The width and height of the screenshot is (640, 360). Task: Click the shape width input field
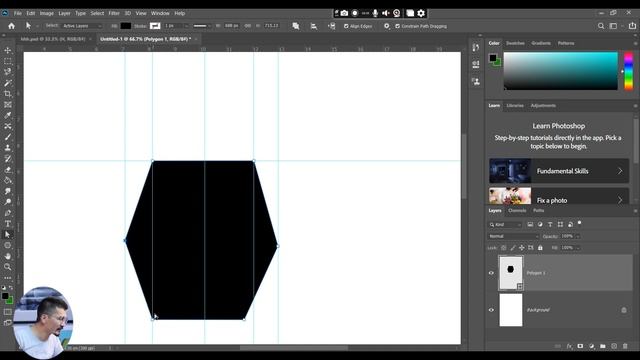click(x=231, y=26)
